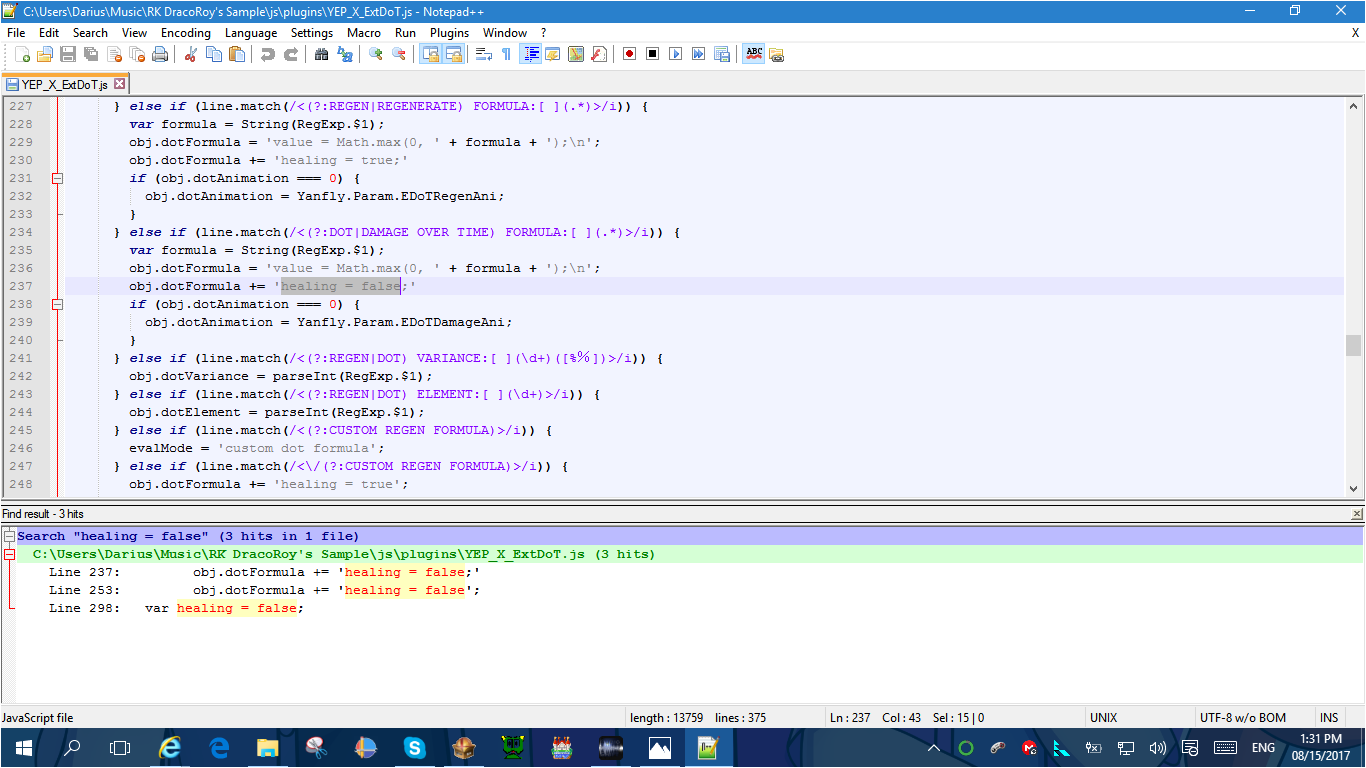The height and width of the screenshot is (768, 1366).
Task: Click the Cut scissors icon
Action: (190, 54)
